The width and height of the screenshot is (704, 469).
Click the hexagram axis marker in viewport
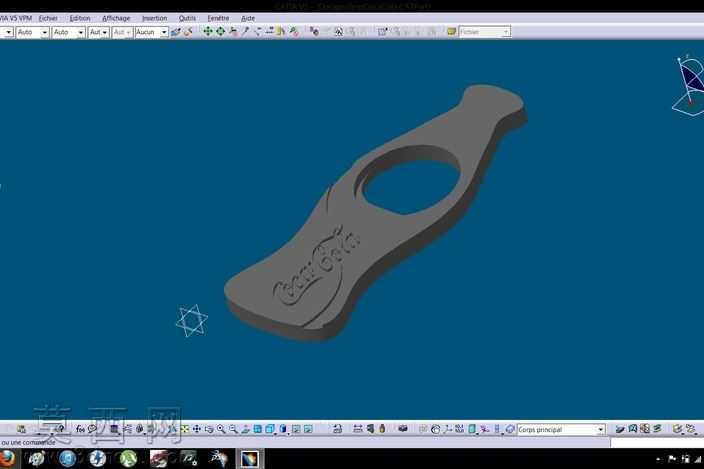(x=192, y=320)
